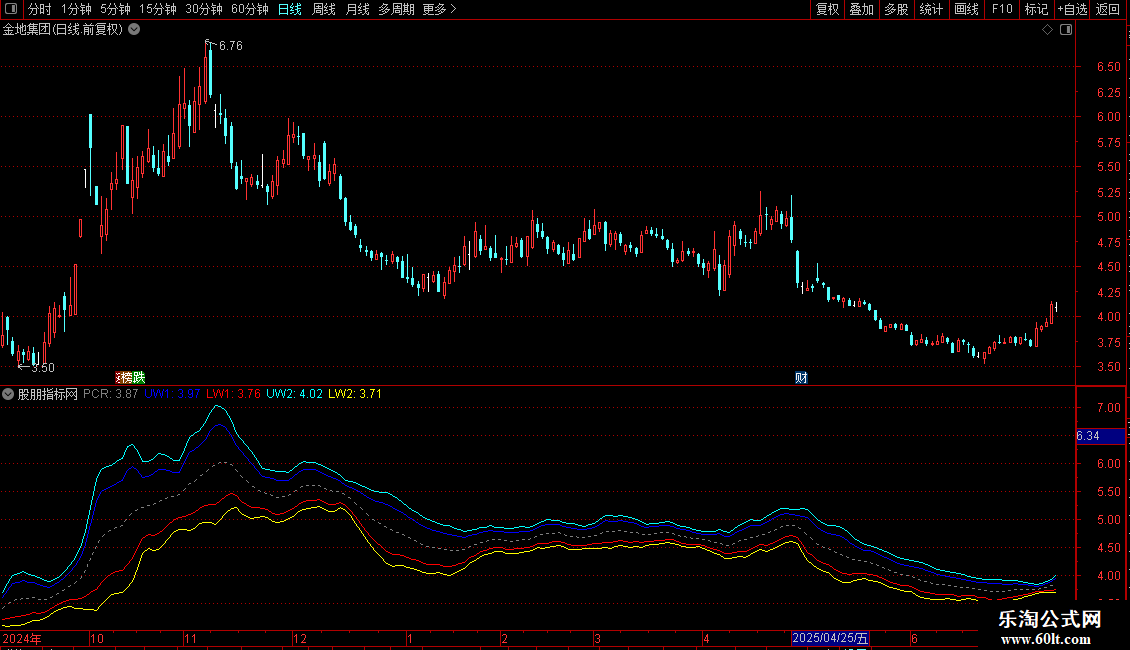Image resolution: width=1130 pixels, height=650 pixels.
Task: Click the highlighted 2025/04/25/五 date label
Action: [830, 638]
